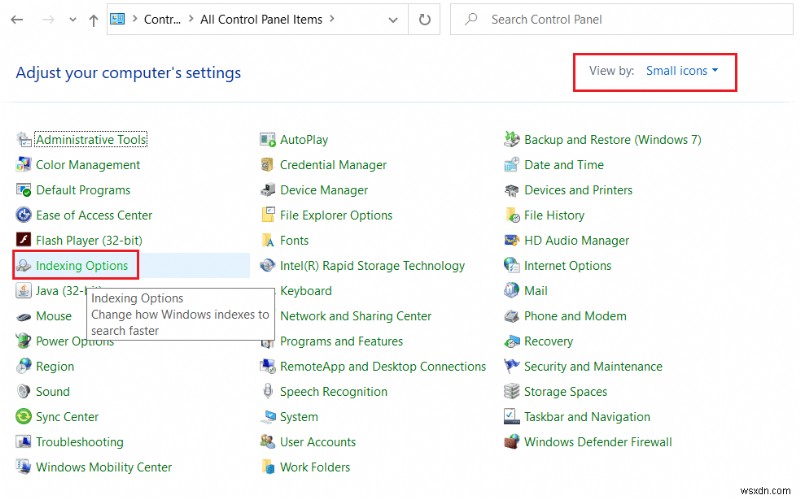
Task: Open the Credential Manager icon
Action: (x=268, y=165)
